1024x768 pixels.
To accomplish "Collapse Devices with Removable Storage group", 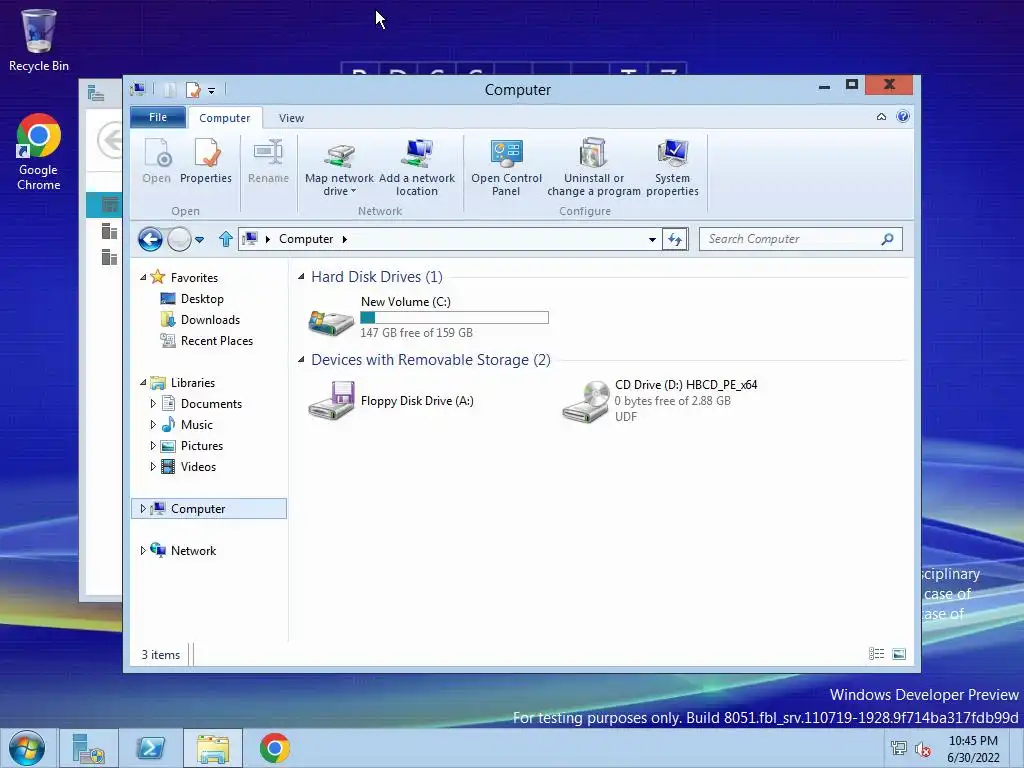I will coord(301,359).
